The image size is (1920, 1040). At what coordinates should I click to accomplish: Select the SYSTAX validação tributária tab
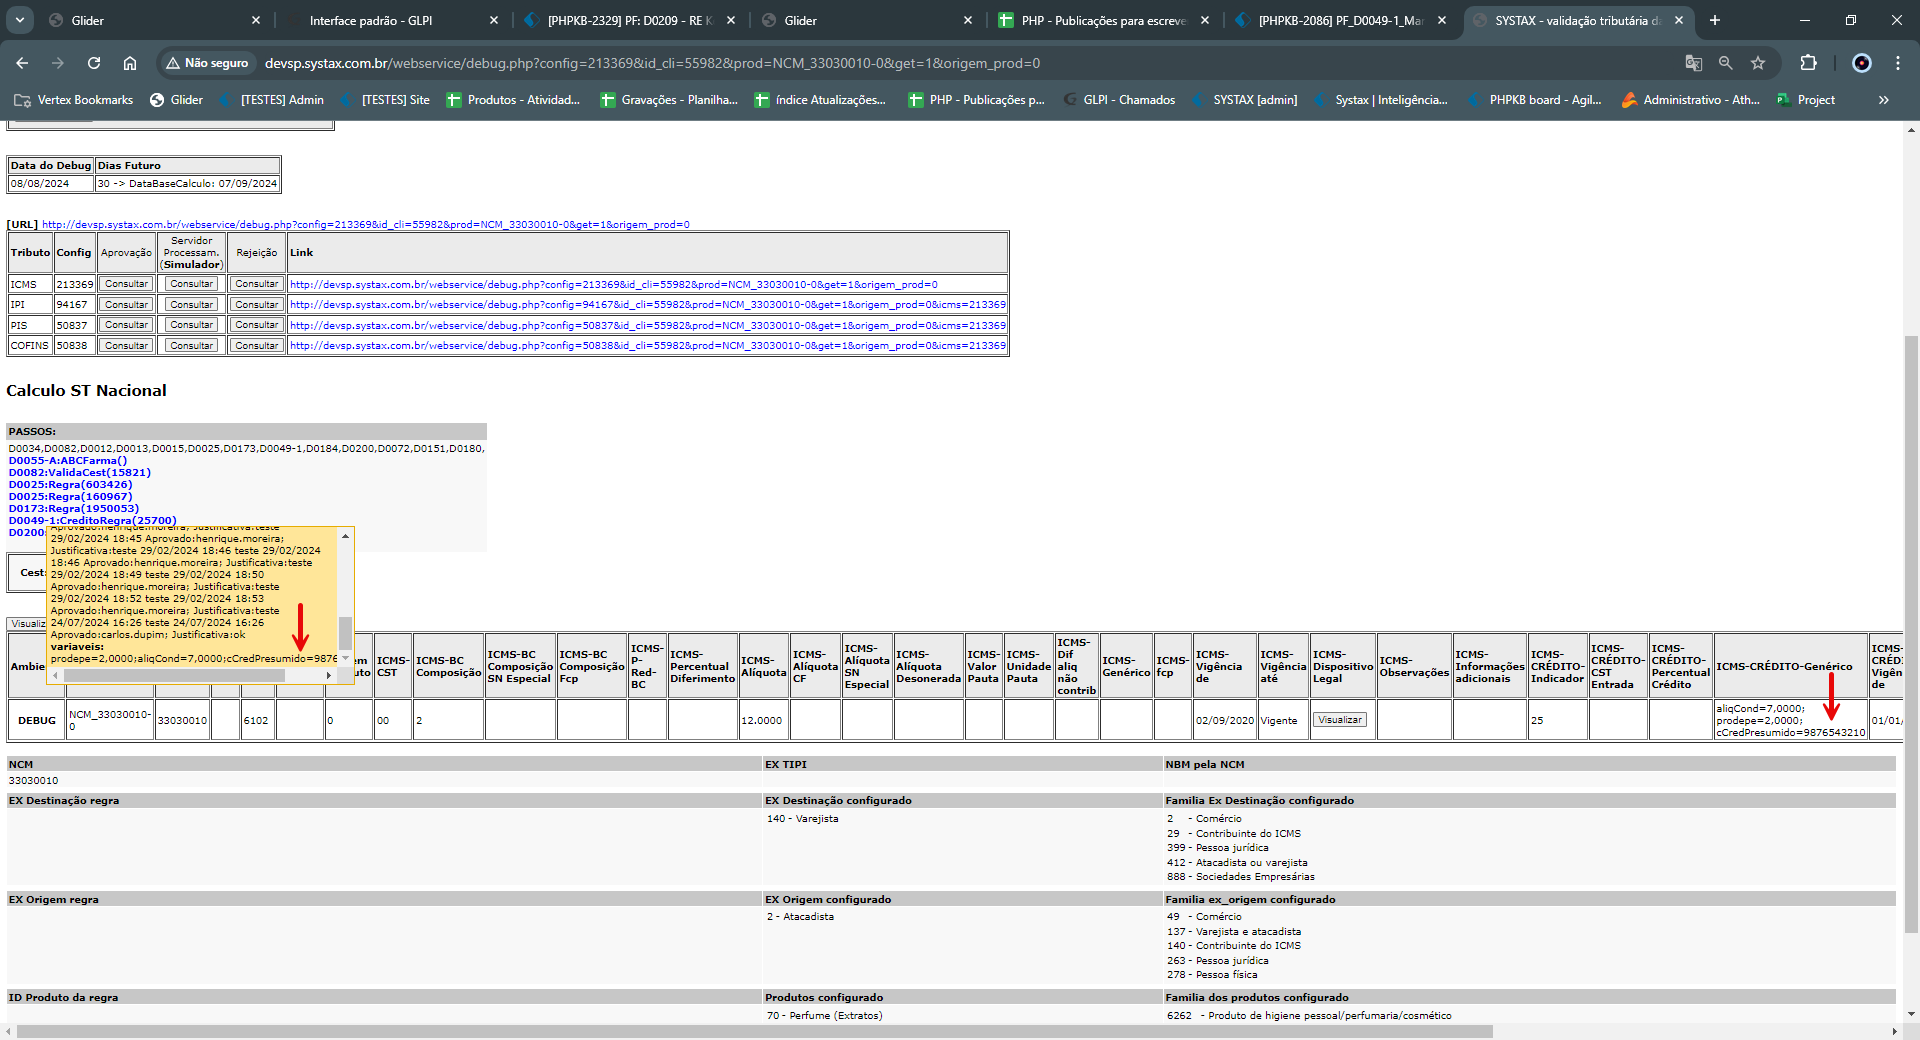[1577, 20]
